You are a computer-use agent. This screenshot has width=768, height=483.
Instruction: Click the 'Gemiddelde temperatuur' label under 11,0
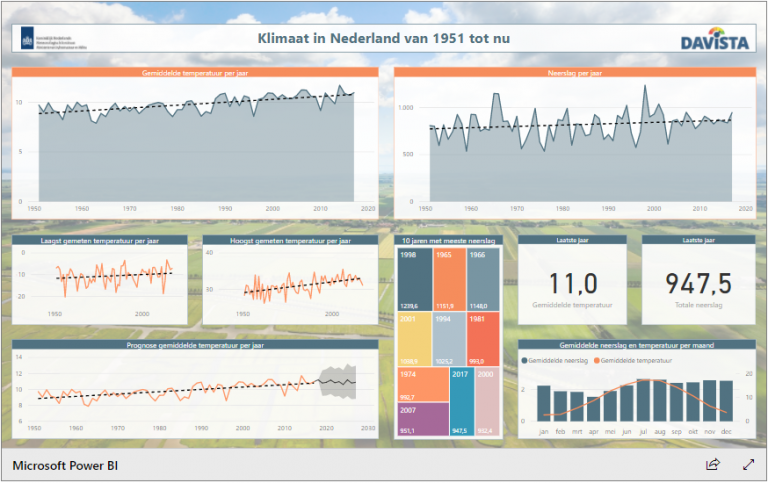point(573,305)
